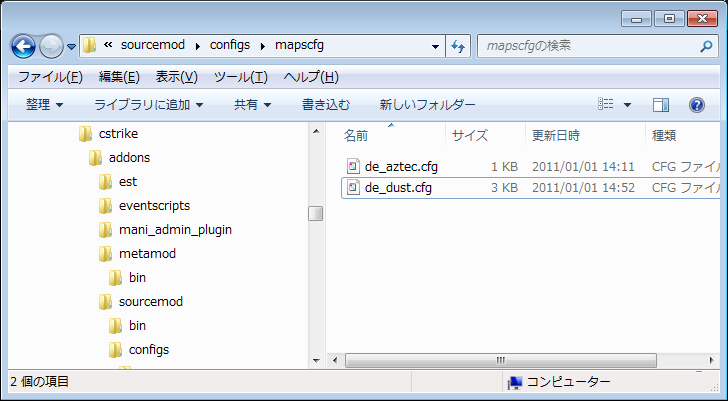Select the bin folder under metamod
Image resolution: width=728 pixels, height=401 pixels.
[137, 278]
